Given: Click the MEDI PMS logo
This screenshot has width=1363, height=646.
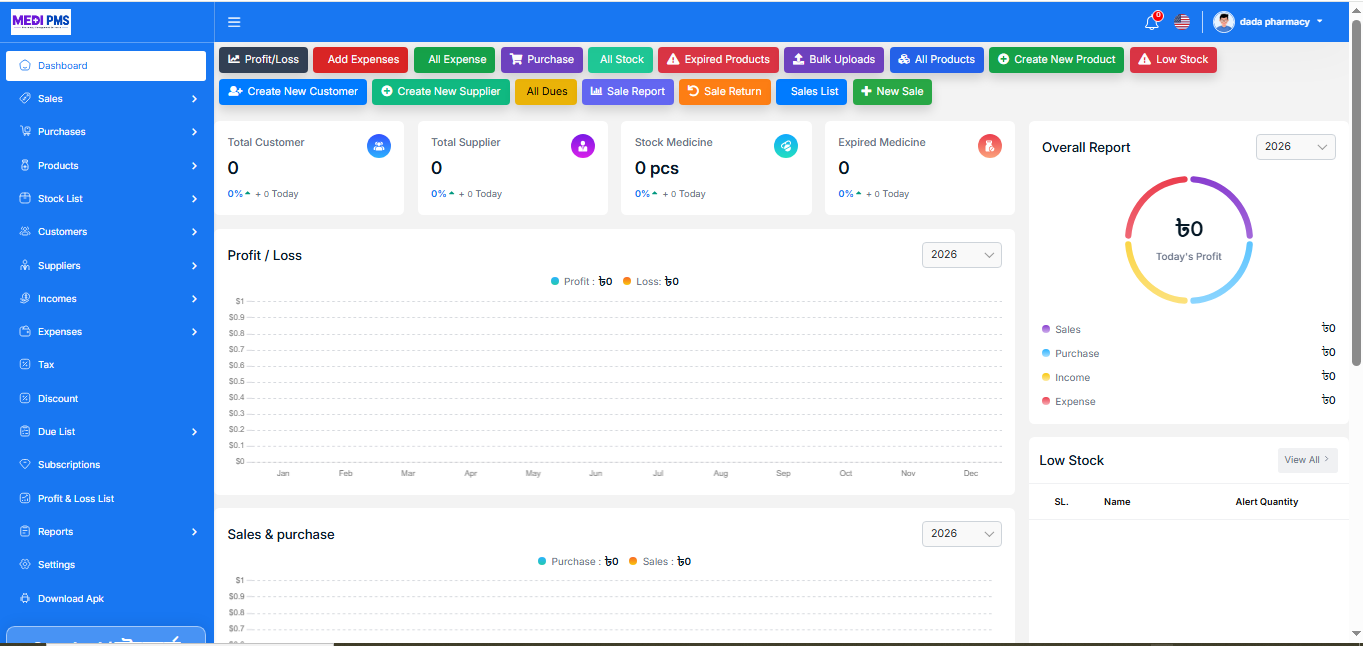Looking at the screenshot, I should pyautogui.click(x=41, y=22).
